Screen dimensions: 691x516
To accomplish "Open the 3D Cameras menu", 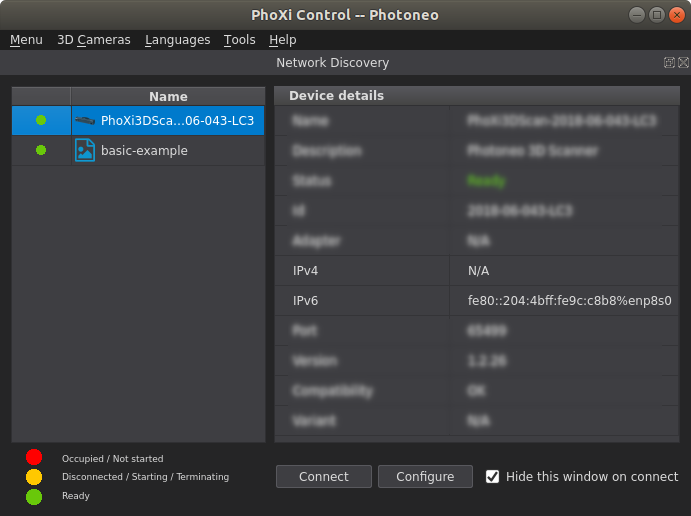I will (94, 40).
